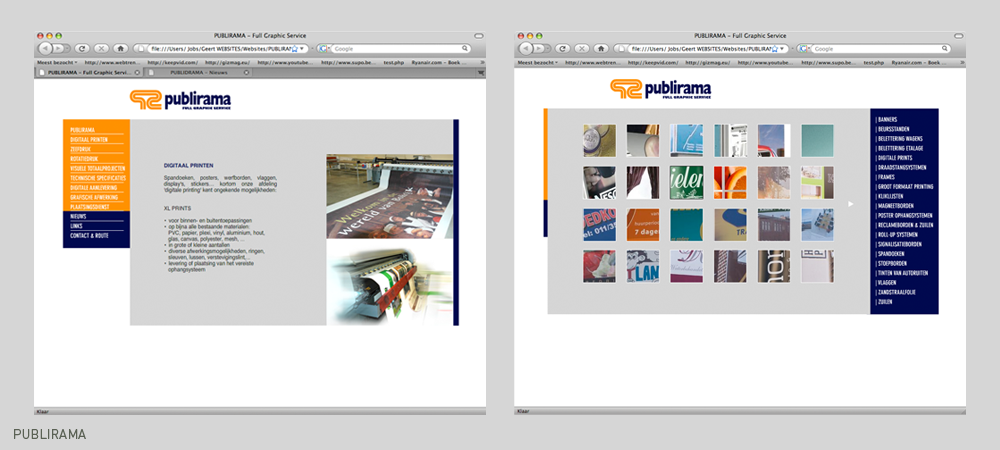Screen dimensions: 1000x450
Task: Open the BEURSSTANDEN category link
Action: click(x=893, y=129)
